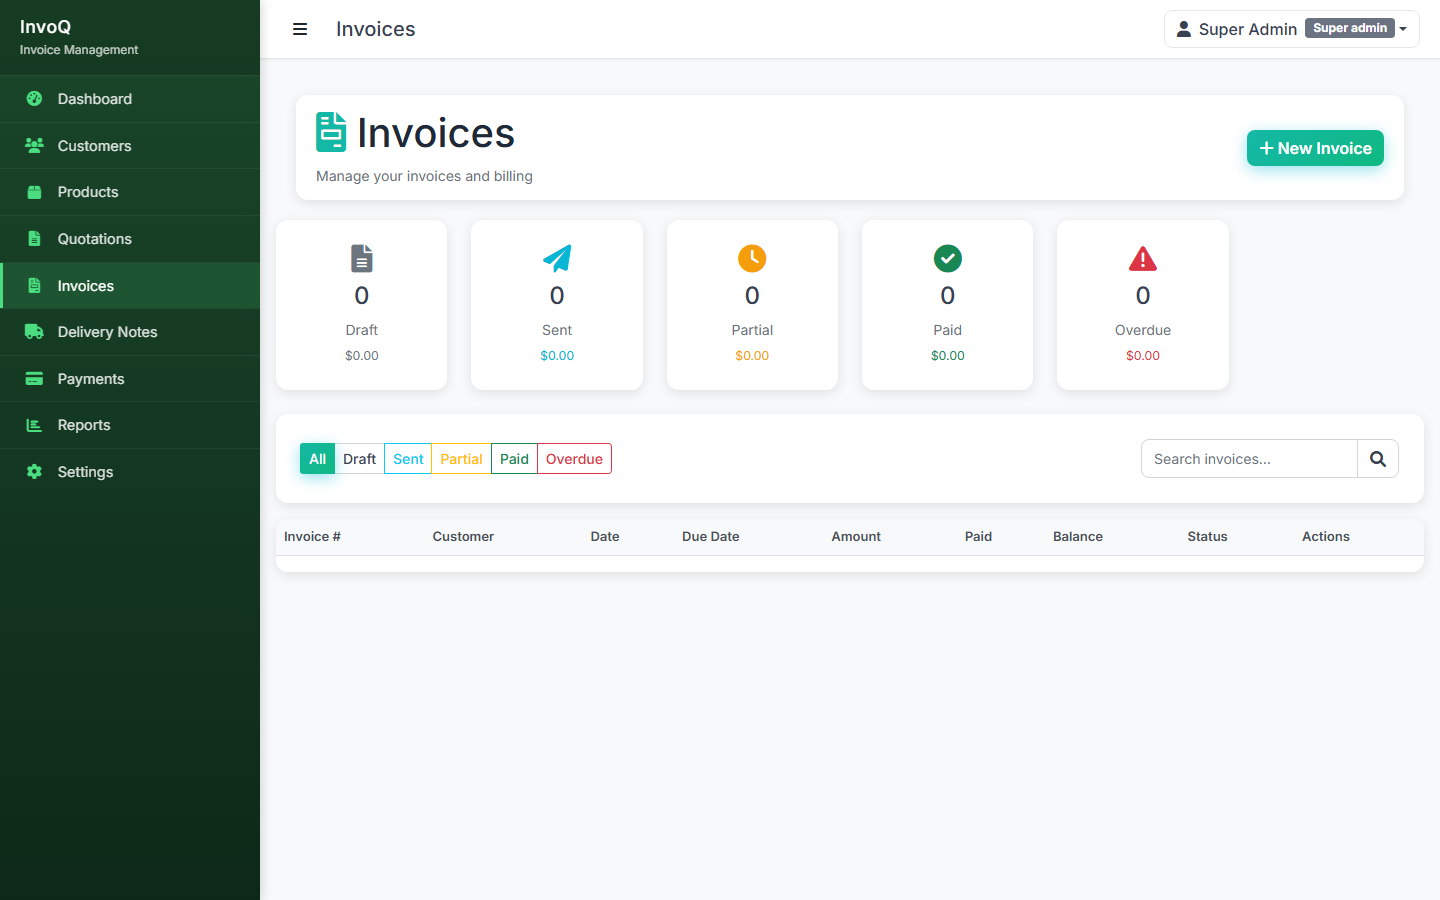The width and height of the screenshot is (1440, 900).
Task: Open Products page from sidebar
Action: coord(130,192)
